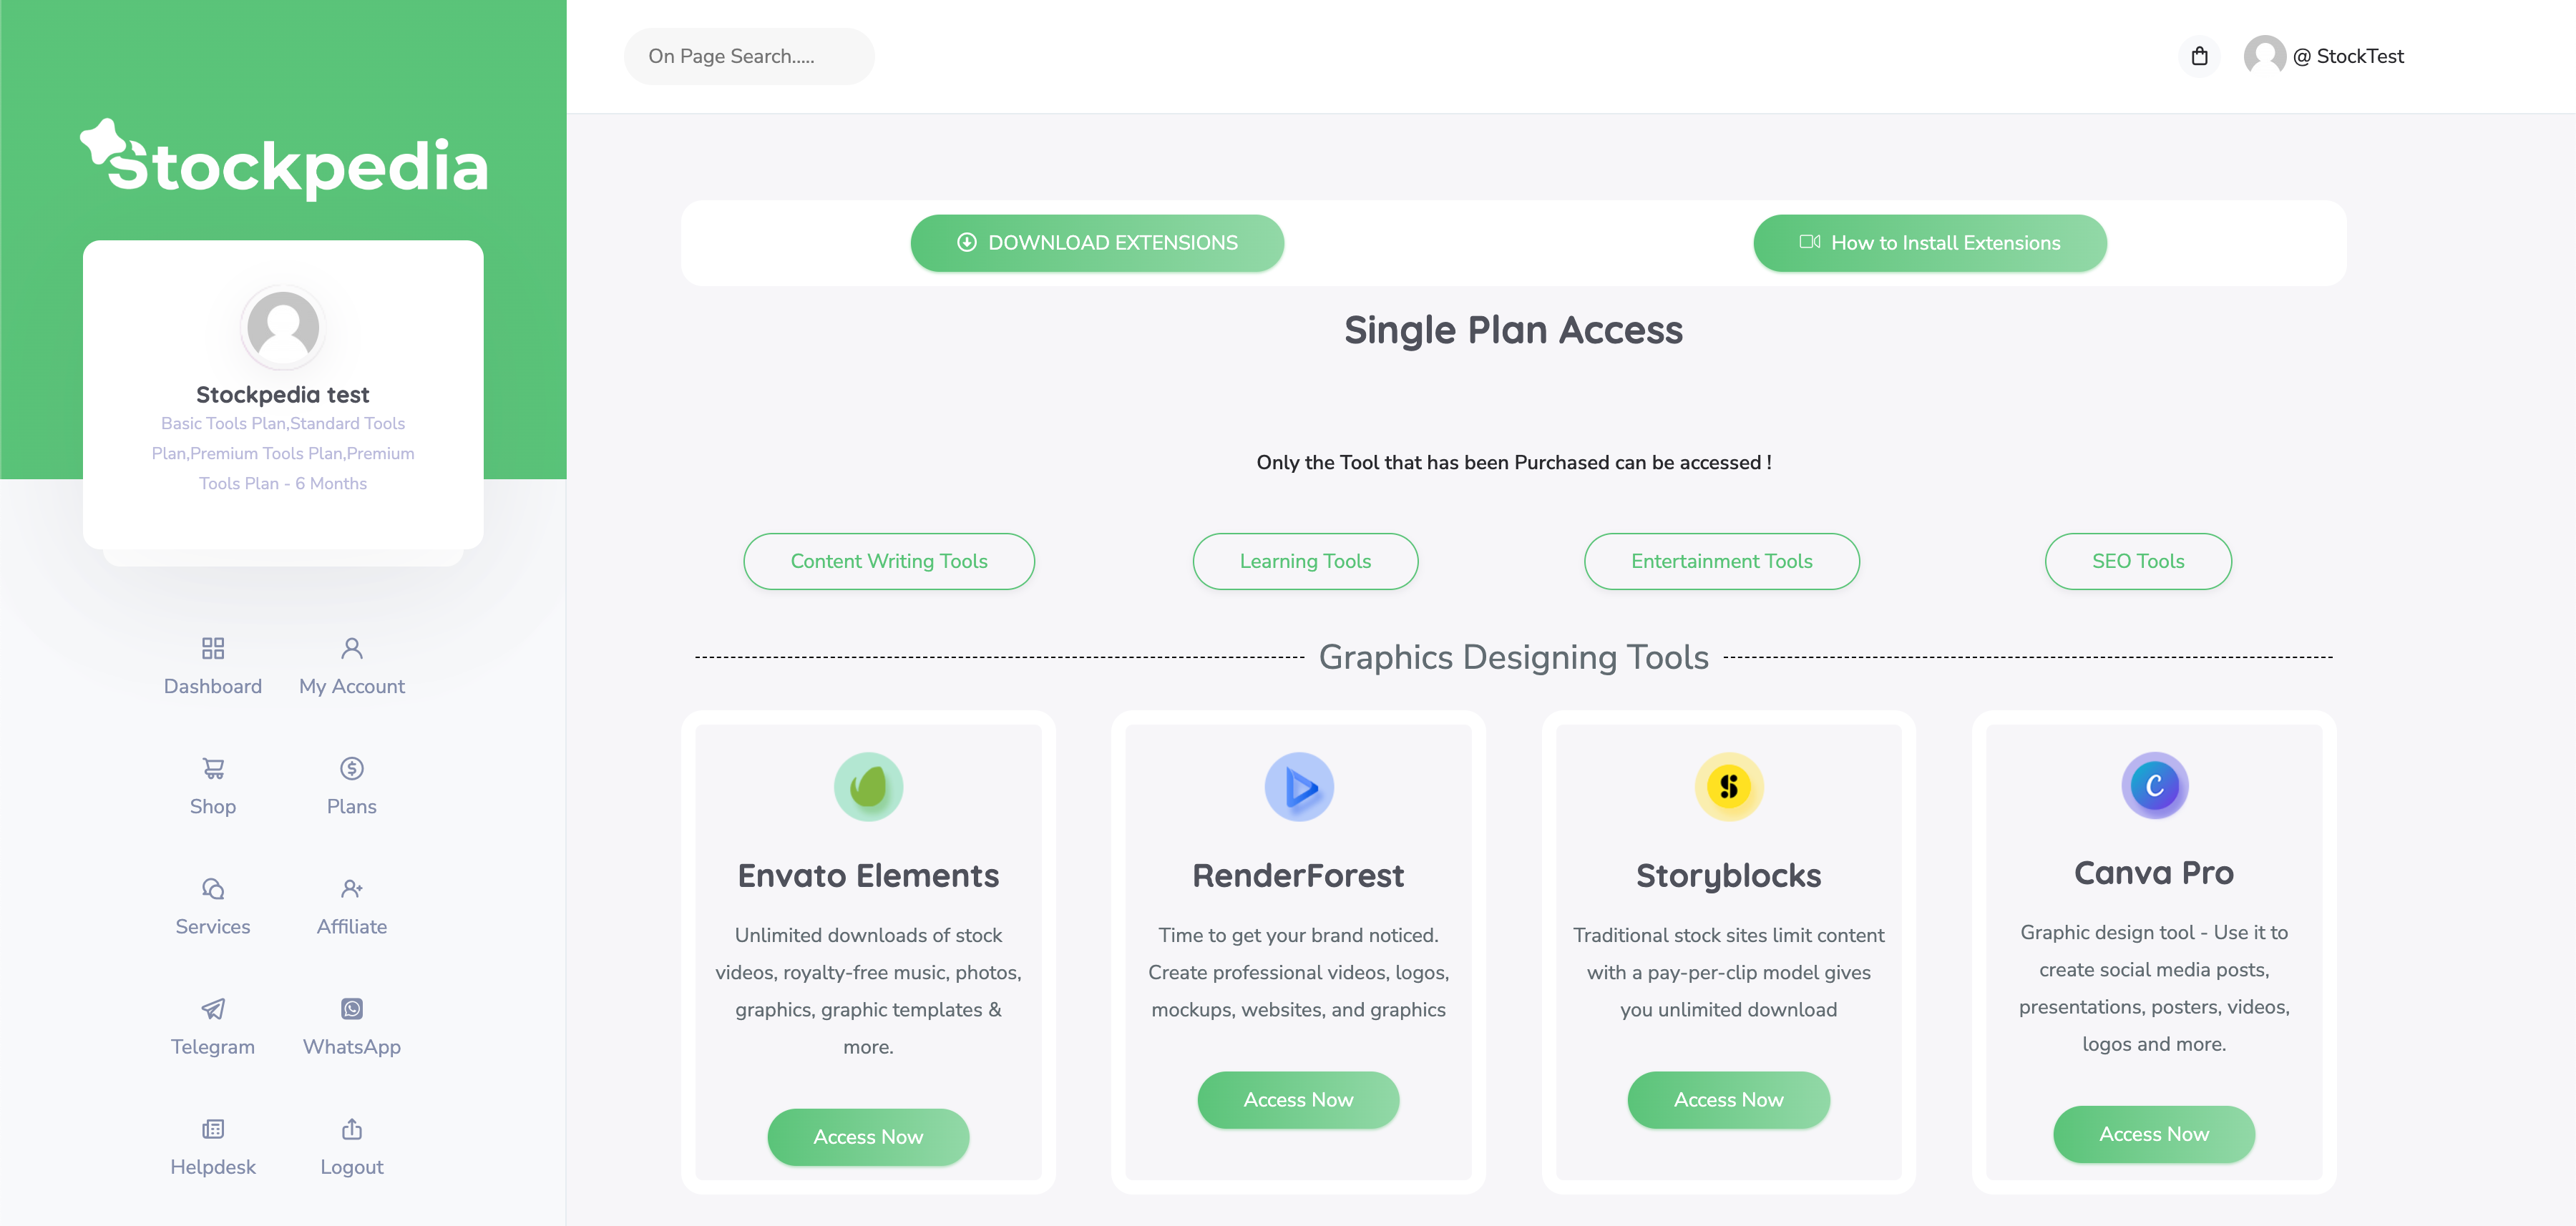The width and height of the screenshot is (2576, 1226).
Task: Click Access Now for Canva Pro
Action: pyautogui.click(x=2152, y=1134)
